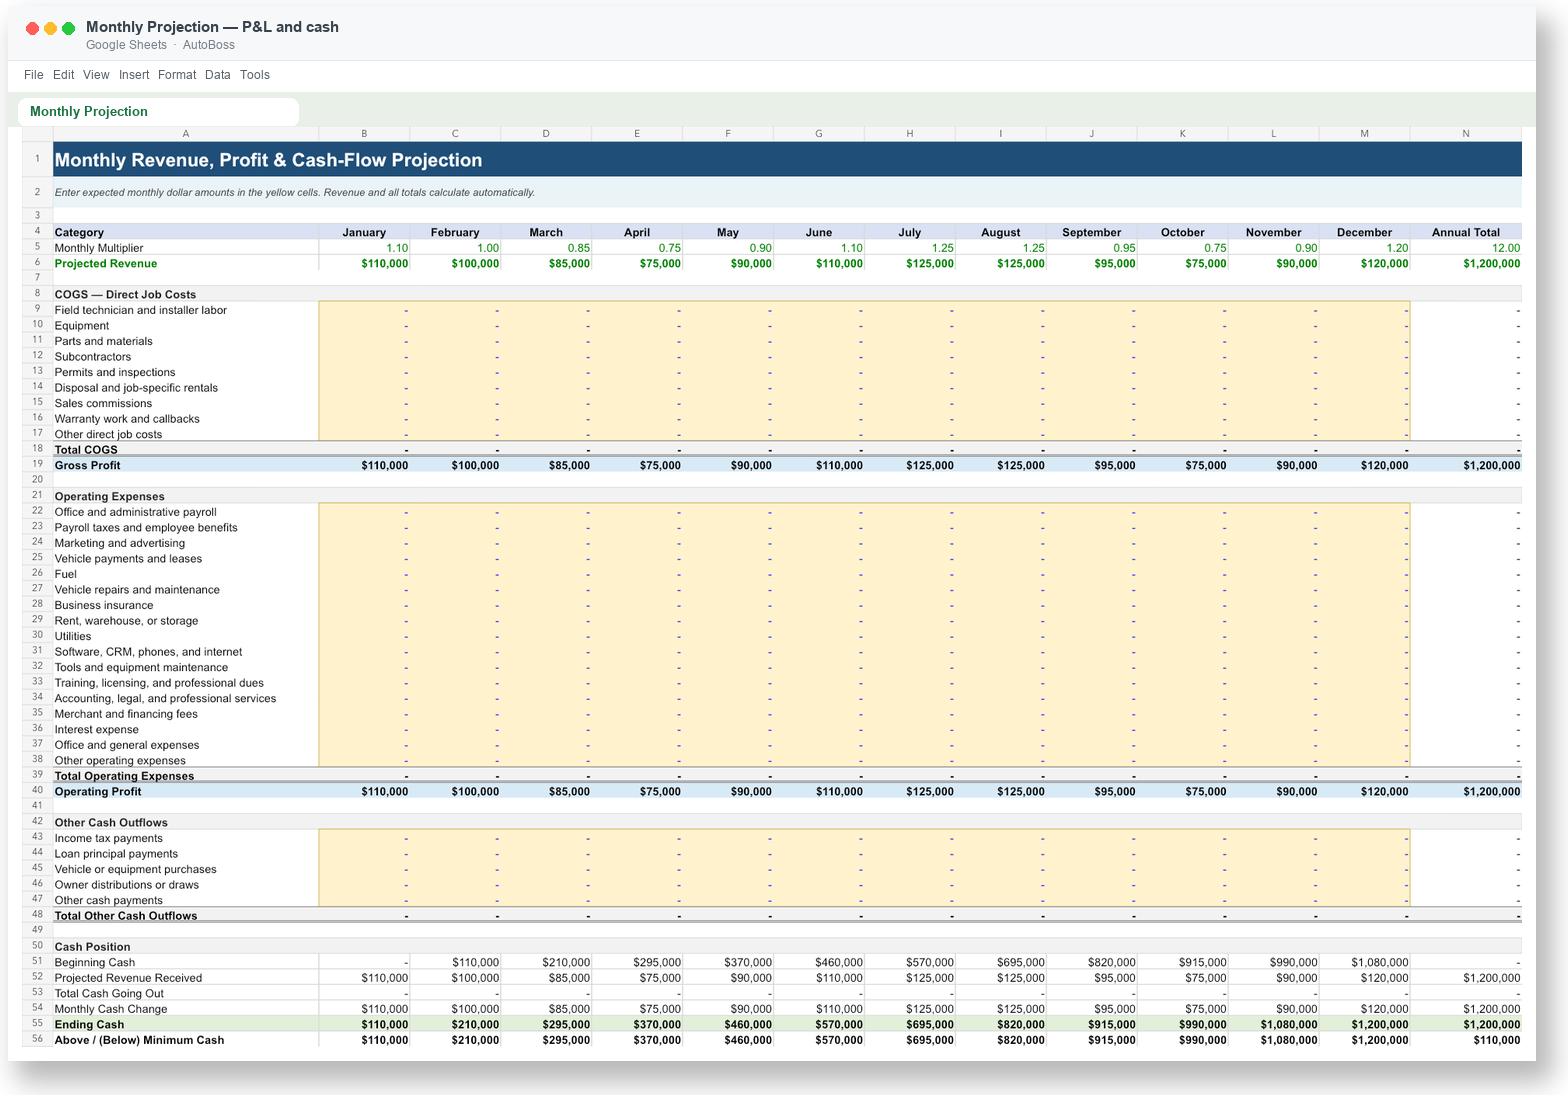Select row 55 header
Viewport: 1568px width, 1095px height.
(37, 1024)
